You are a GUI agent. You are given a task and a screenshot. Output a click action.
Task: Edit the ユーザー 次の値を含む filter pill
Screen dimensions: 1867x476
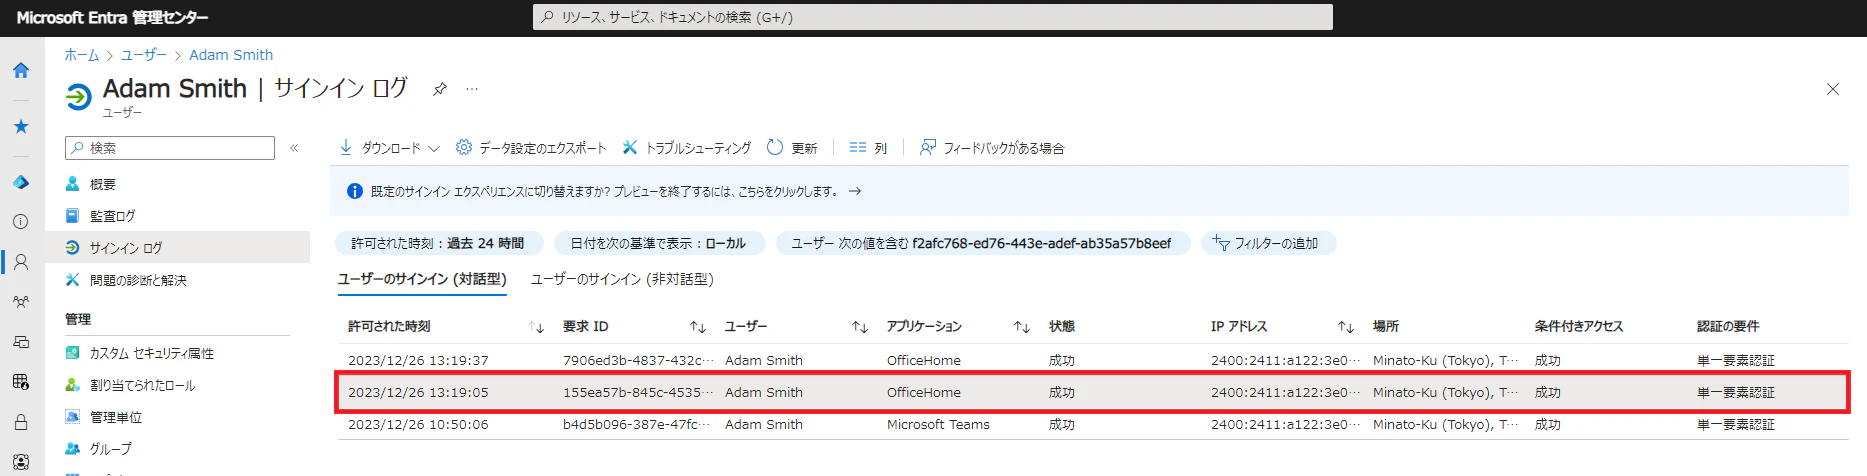click(981, 243)
